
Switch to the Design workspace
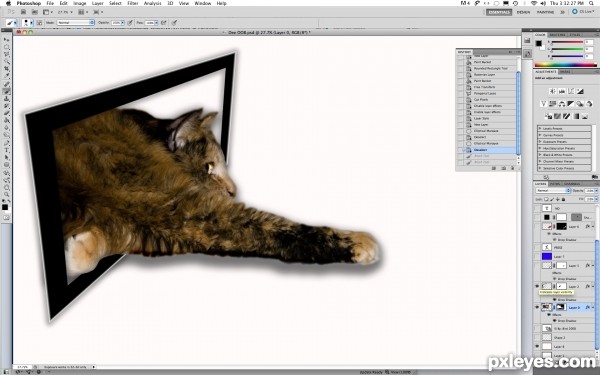(x=523, y=12)
